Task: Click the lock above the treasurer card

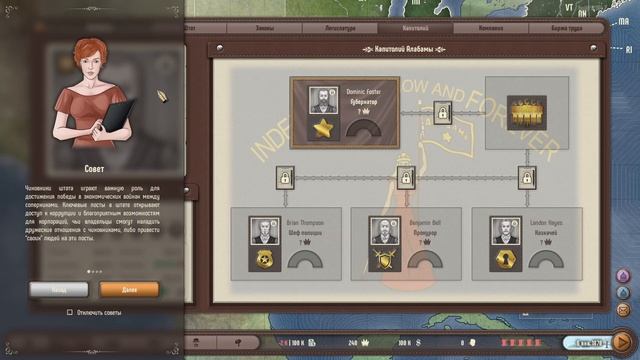Action: click(527, 178)
